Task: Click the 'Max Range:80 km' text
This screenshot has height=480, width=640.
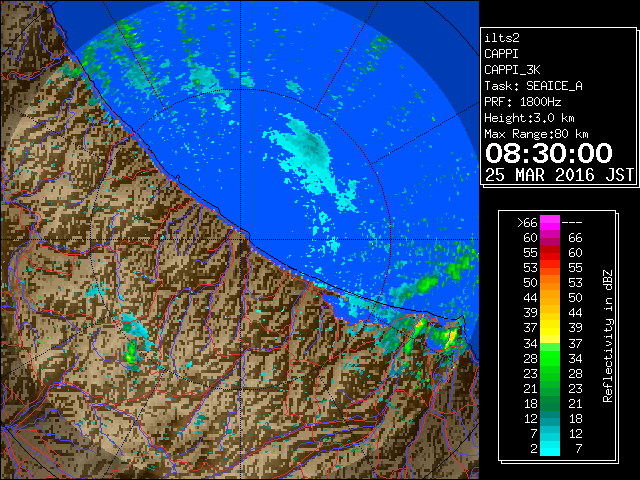Action: coord(536,134)
